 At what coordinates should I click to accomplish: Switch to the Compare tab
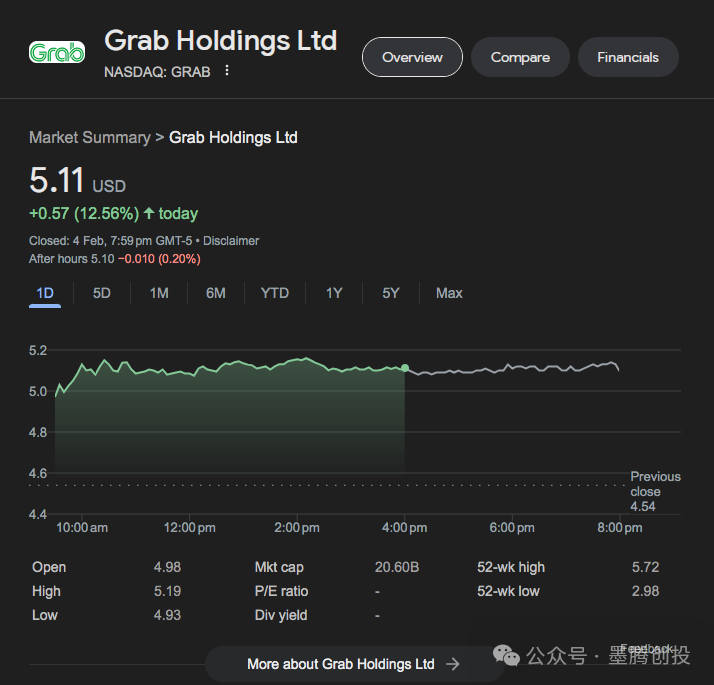(x=520, y=57)
